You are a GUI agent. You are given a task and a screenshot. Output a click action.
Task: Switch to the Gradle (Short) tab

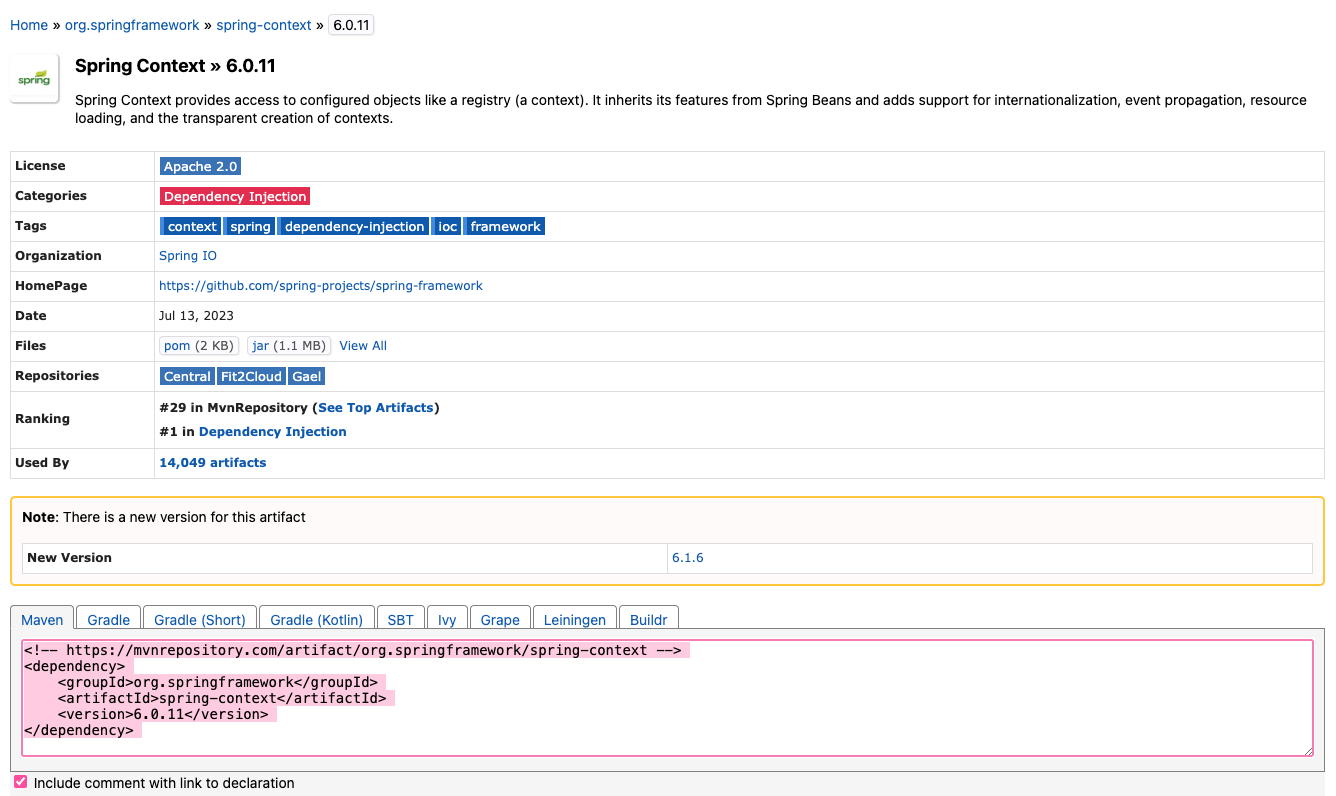point(200,619)
